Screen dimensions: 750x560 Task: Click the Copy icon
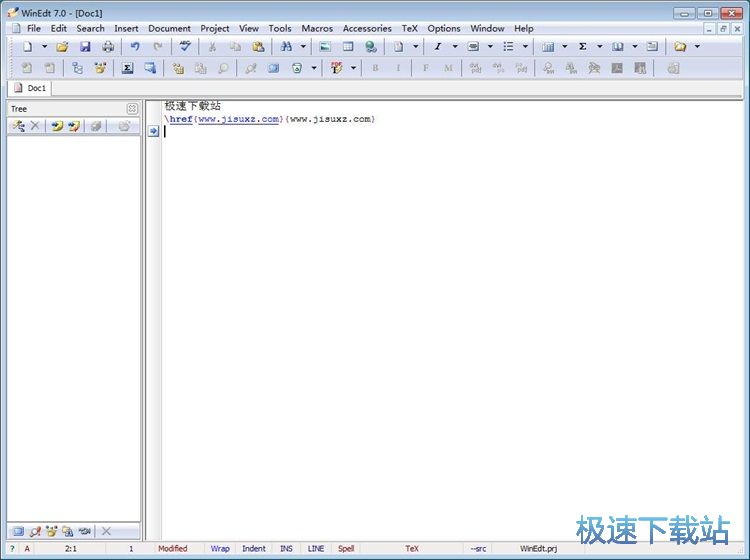[235, 46]
